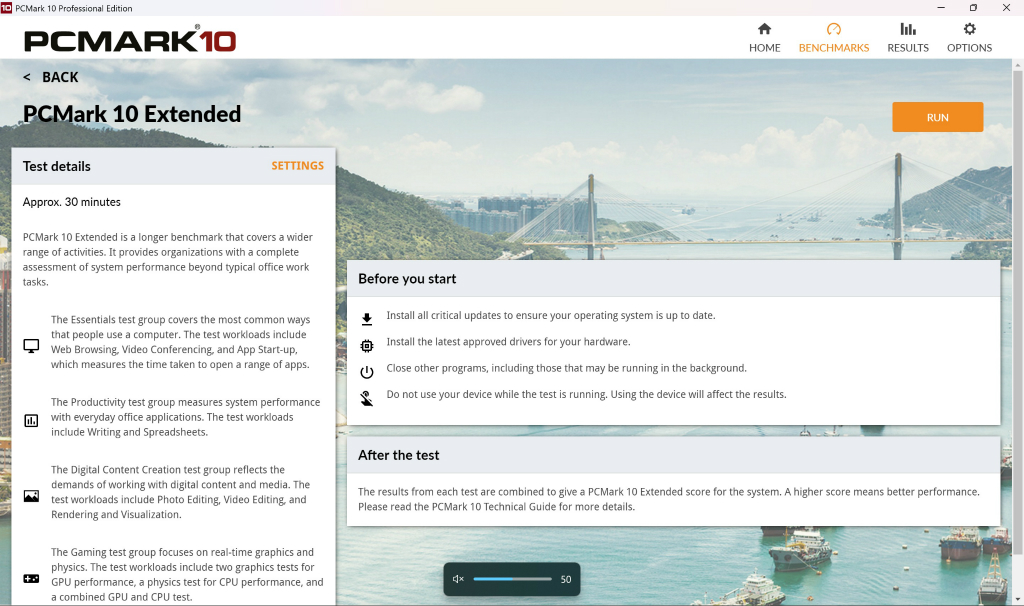Click the app icon in title bar
Viewport: 1024px width, 606px height.
(7, 8)
